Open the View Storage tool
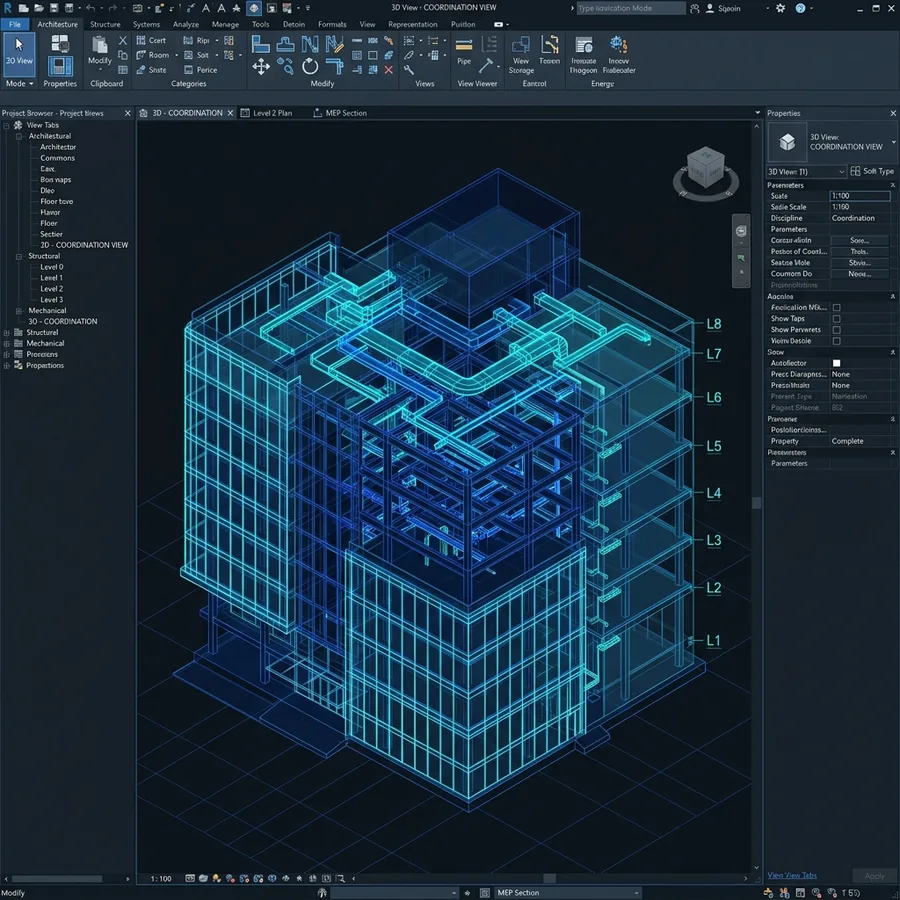The width and height of the screenshot is (900, 900). click(x=521, y=55)
